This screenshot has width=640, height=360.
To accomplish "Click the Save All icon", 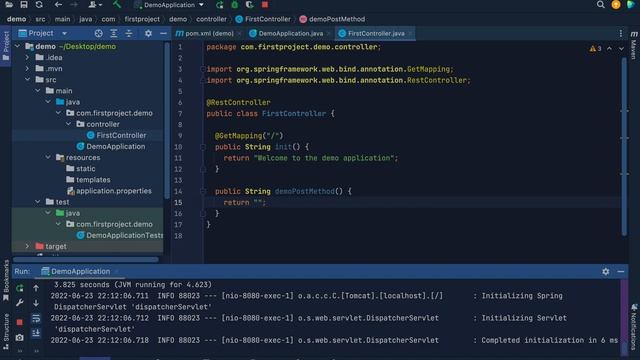I will (24, 5).
